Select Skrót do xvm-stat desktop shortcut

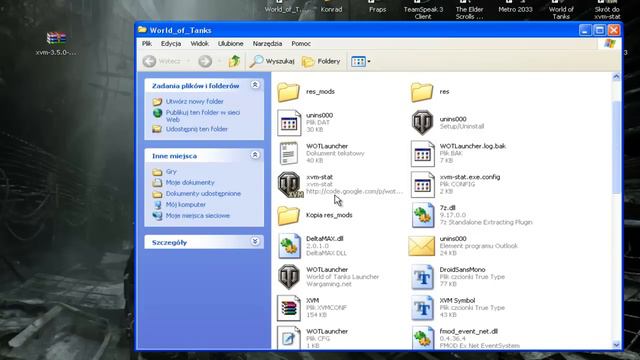pos(607,10)
